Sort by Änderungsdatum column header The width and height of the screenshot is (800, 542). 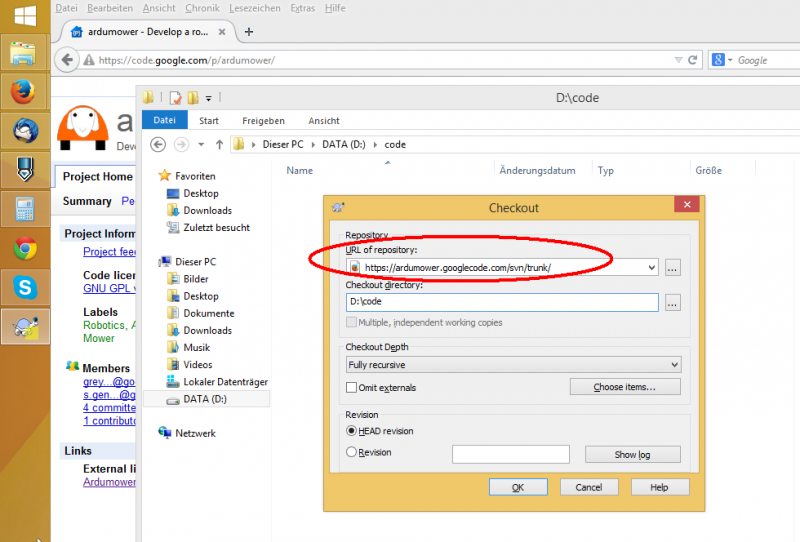tap(537, 170)
